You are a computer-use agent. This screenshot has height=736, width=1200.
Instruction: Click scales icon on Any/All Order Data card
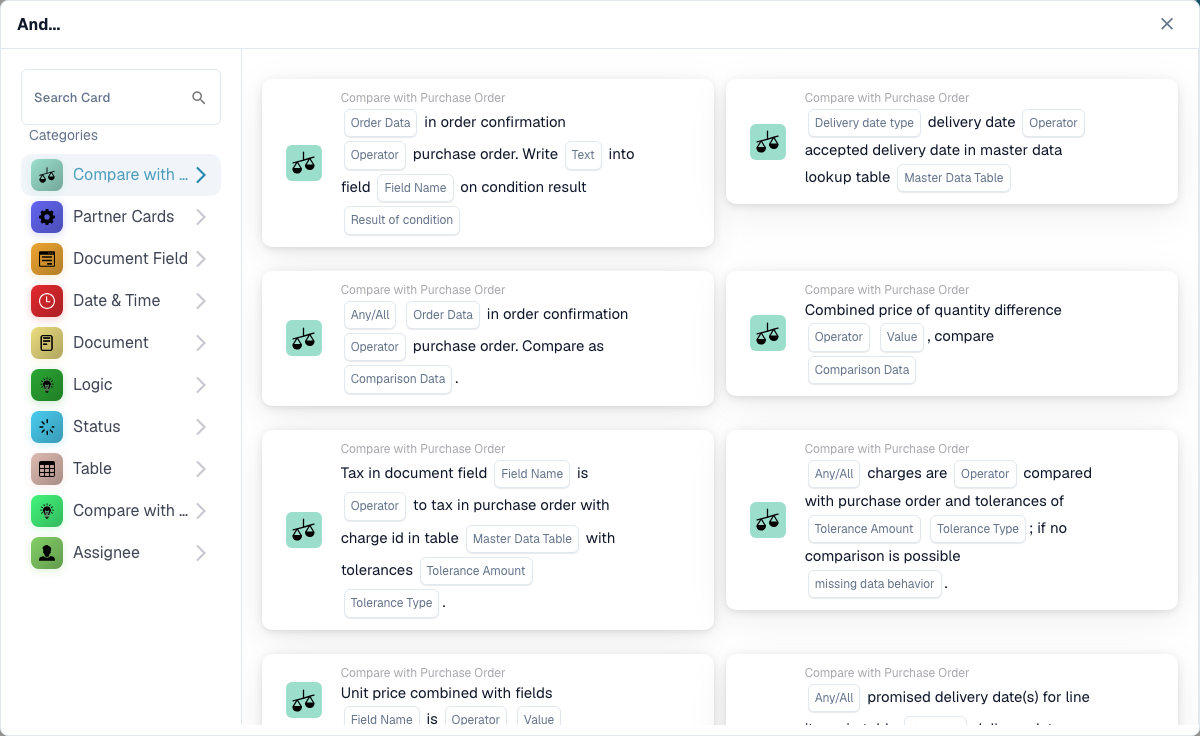point(304,338)
